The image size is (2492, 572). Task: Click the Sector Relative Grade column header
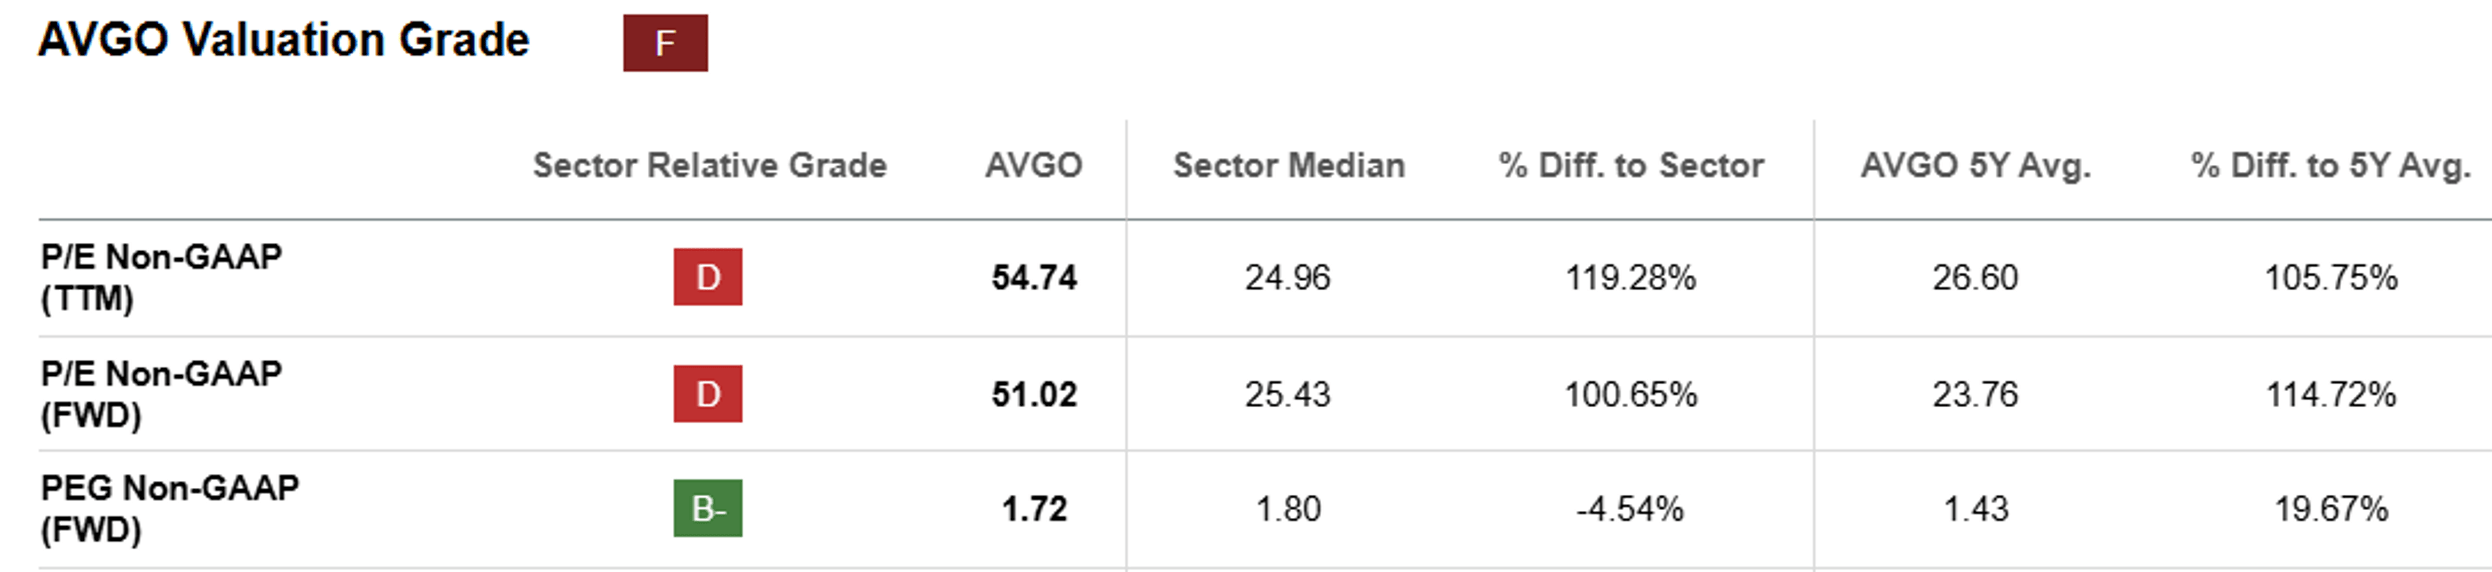point(709,165)
